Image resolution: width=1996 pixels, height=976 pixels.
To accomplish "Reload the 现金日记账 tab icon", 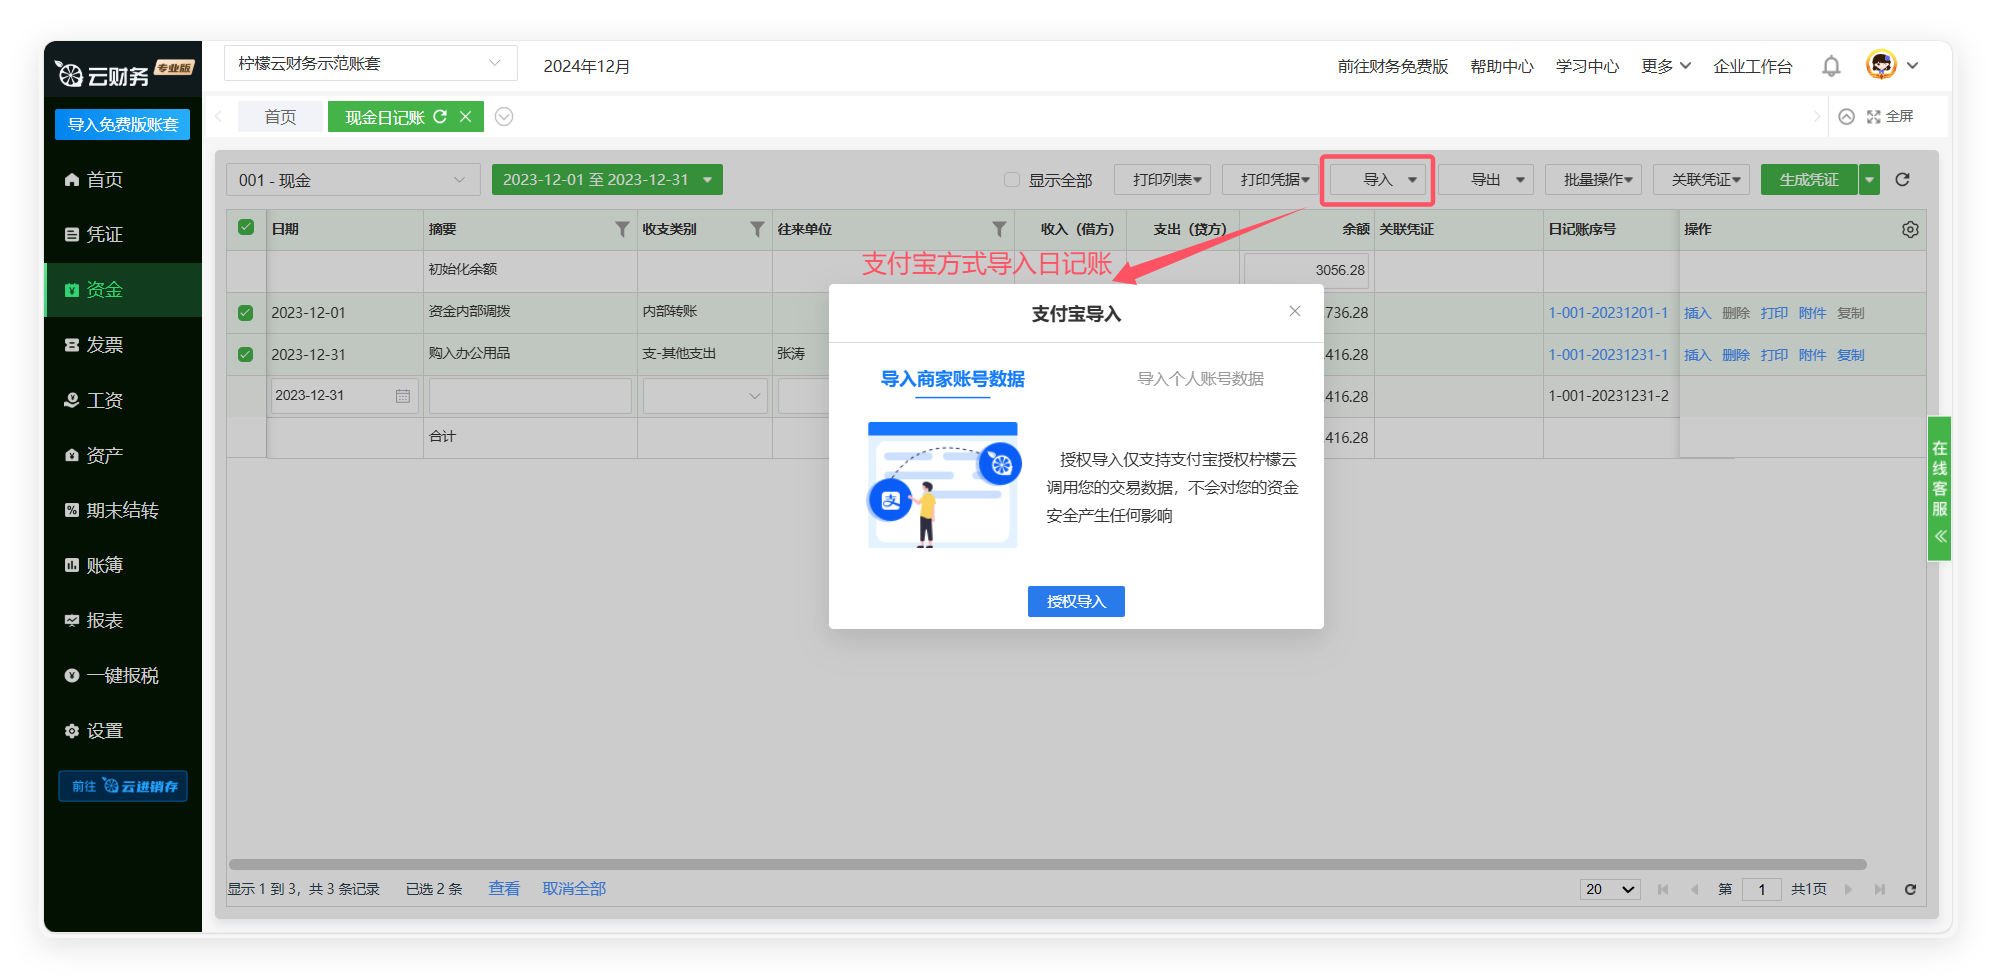I will 440,117.
